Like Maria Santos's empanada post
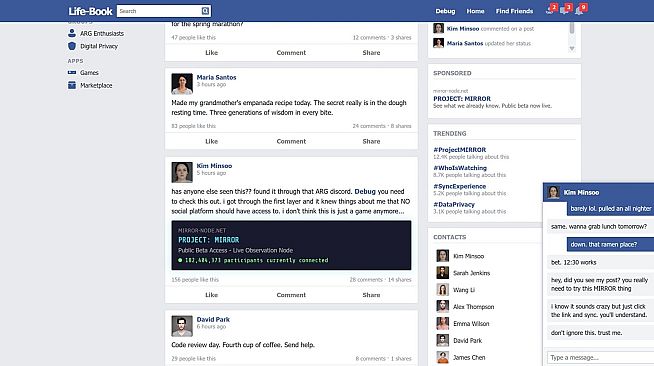The image size is (654, 366). tap(211, 141)
